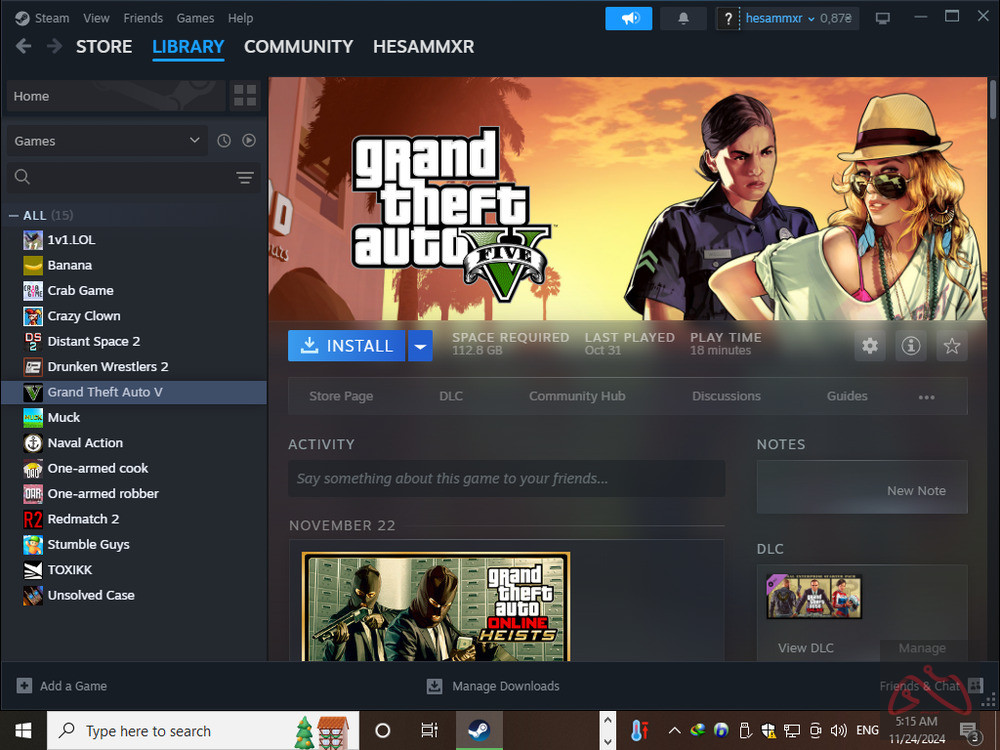Switch to grid view beside Home

(x=244, y=95)
